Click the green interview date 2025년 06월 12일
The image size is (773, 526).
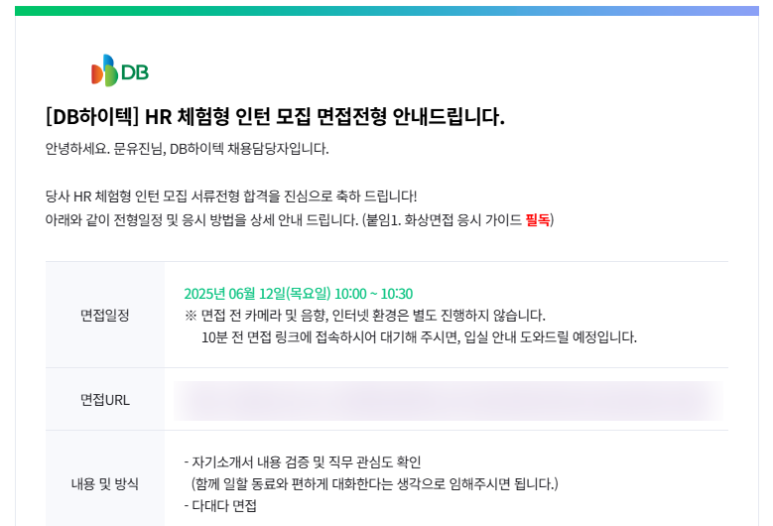pyautogui.click(x=257, y=294)
